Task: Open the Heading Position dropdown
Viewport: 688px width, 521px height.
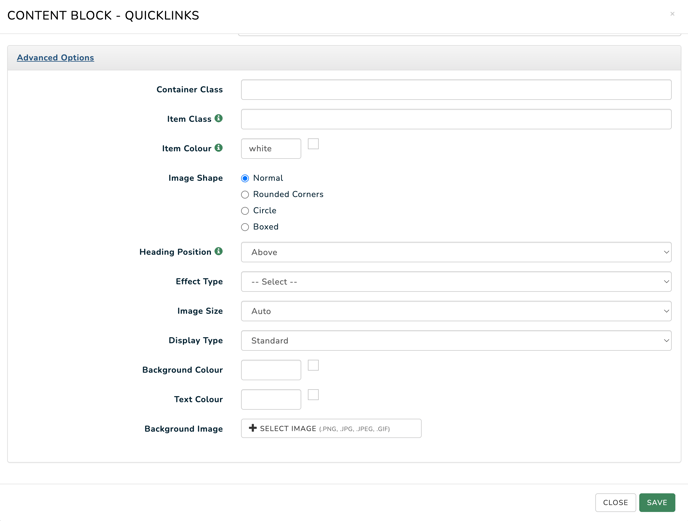Action: (x=456, y=252)
